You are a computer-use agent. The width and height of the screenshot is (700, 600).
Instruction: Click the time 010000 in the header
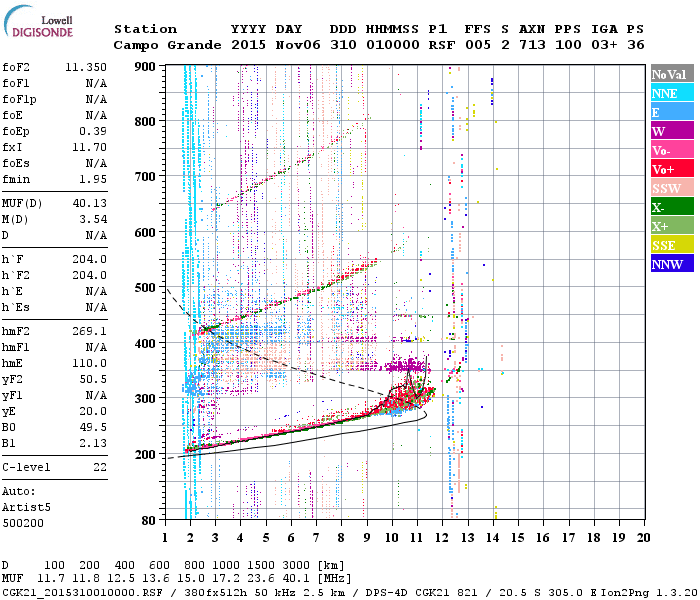coord(392,45)
